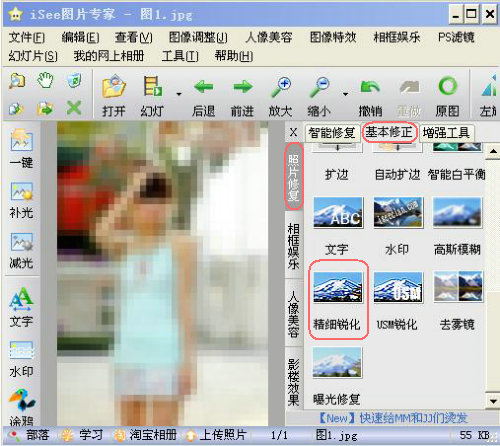
Task: Expand the dropdown arrow beside 缩小
Action: point(345,94)
